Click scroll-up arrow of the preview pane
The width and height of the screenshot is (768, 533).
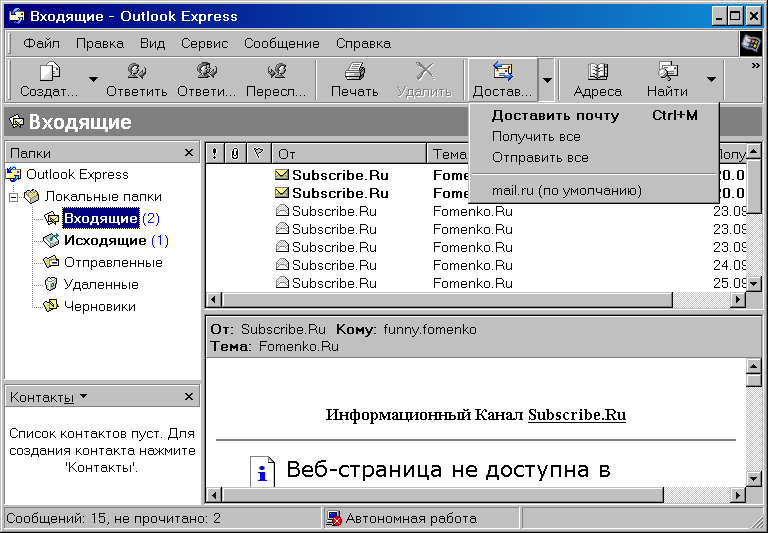pyautogui.click(x=754, y=366)
